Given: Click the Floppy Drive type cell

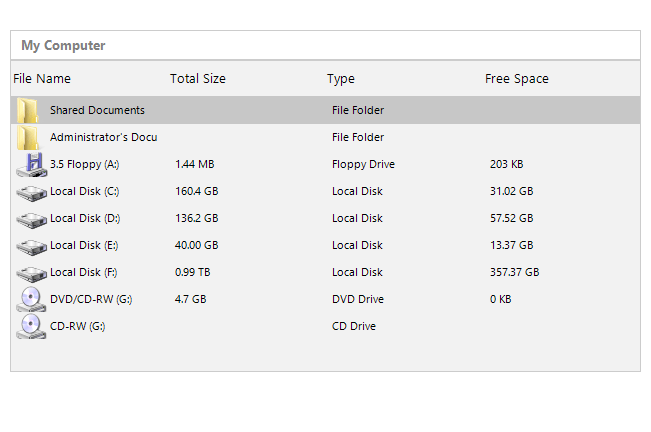Looking at the screenshot, I should tap(363, 164).
